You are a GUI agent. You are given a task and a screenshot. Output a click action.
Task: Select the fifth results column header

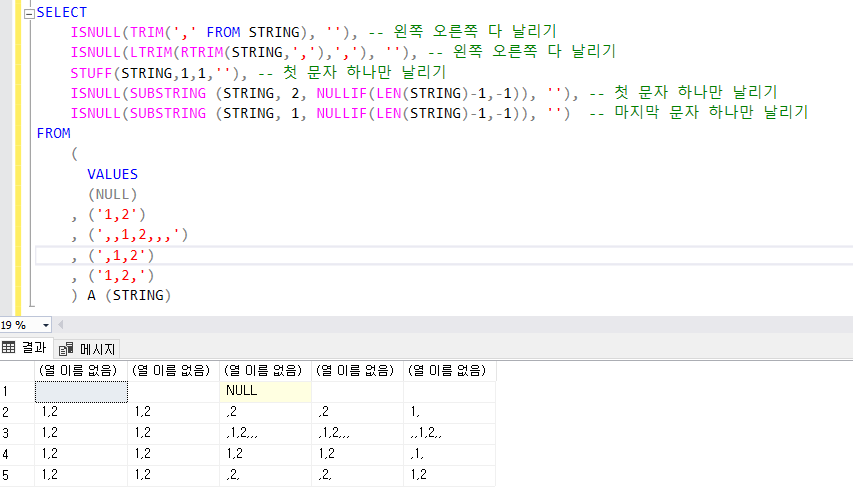click(x=449, y=371)
